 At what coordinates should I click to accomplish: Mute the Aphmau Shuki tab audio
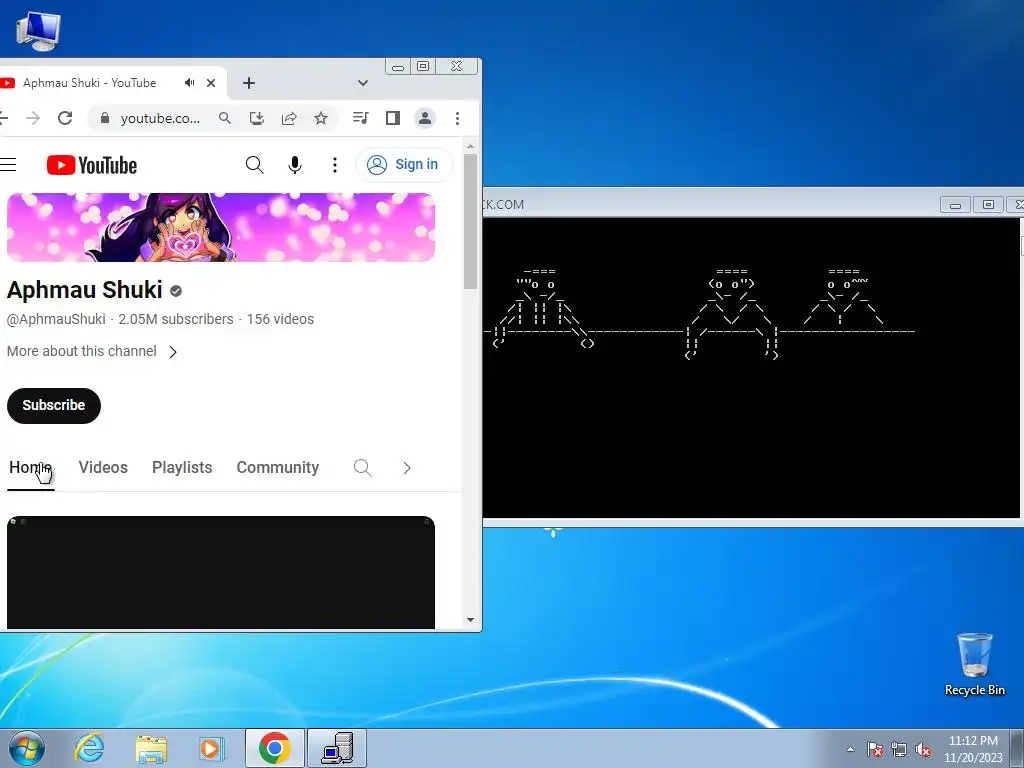pos(189,83)
